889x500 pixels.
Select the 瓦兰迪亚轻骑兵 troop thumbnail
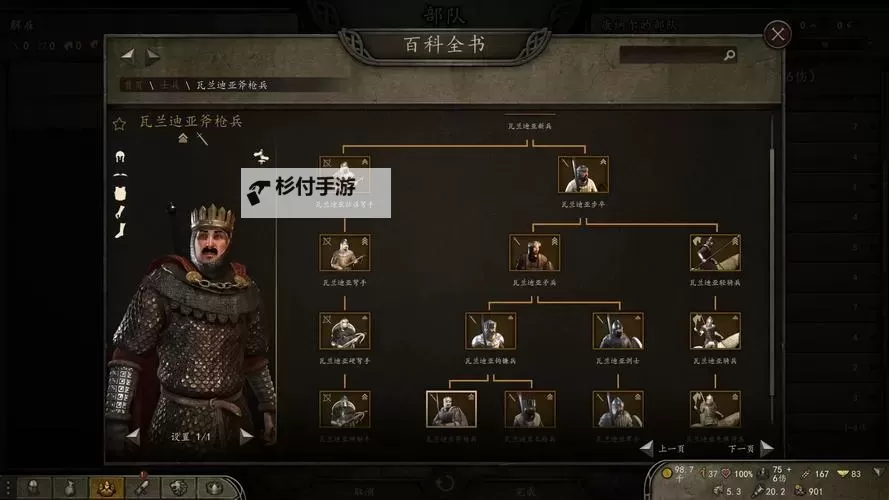point(715,253)
